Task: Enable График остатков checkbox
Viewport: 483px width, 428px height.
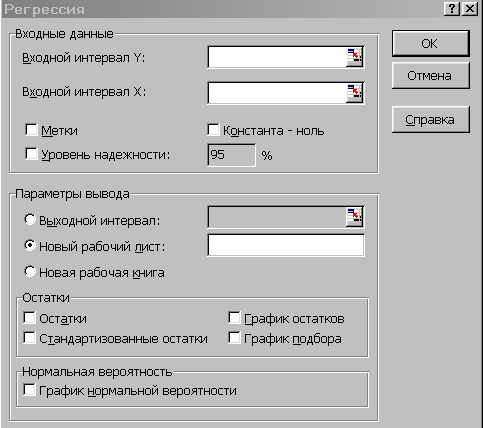Action: tap(234, 318)
